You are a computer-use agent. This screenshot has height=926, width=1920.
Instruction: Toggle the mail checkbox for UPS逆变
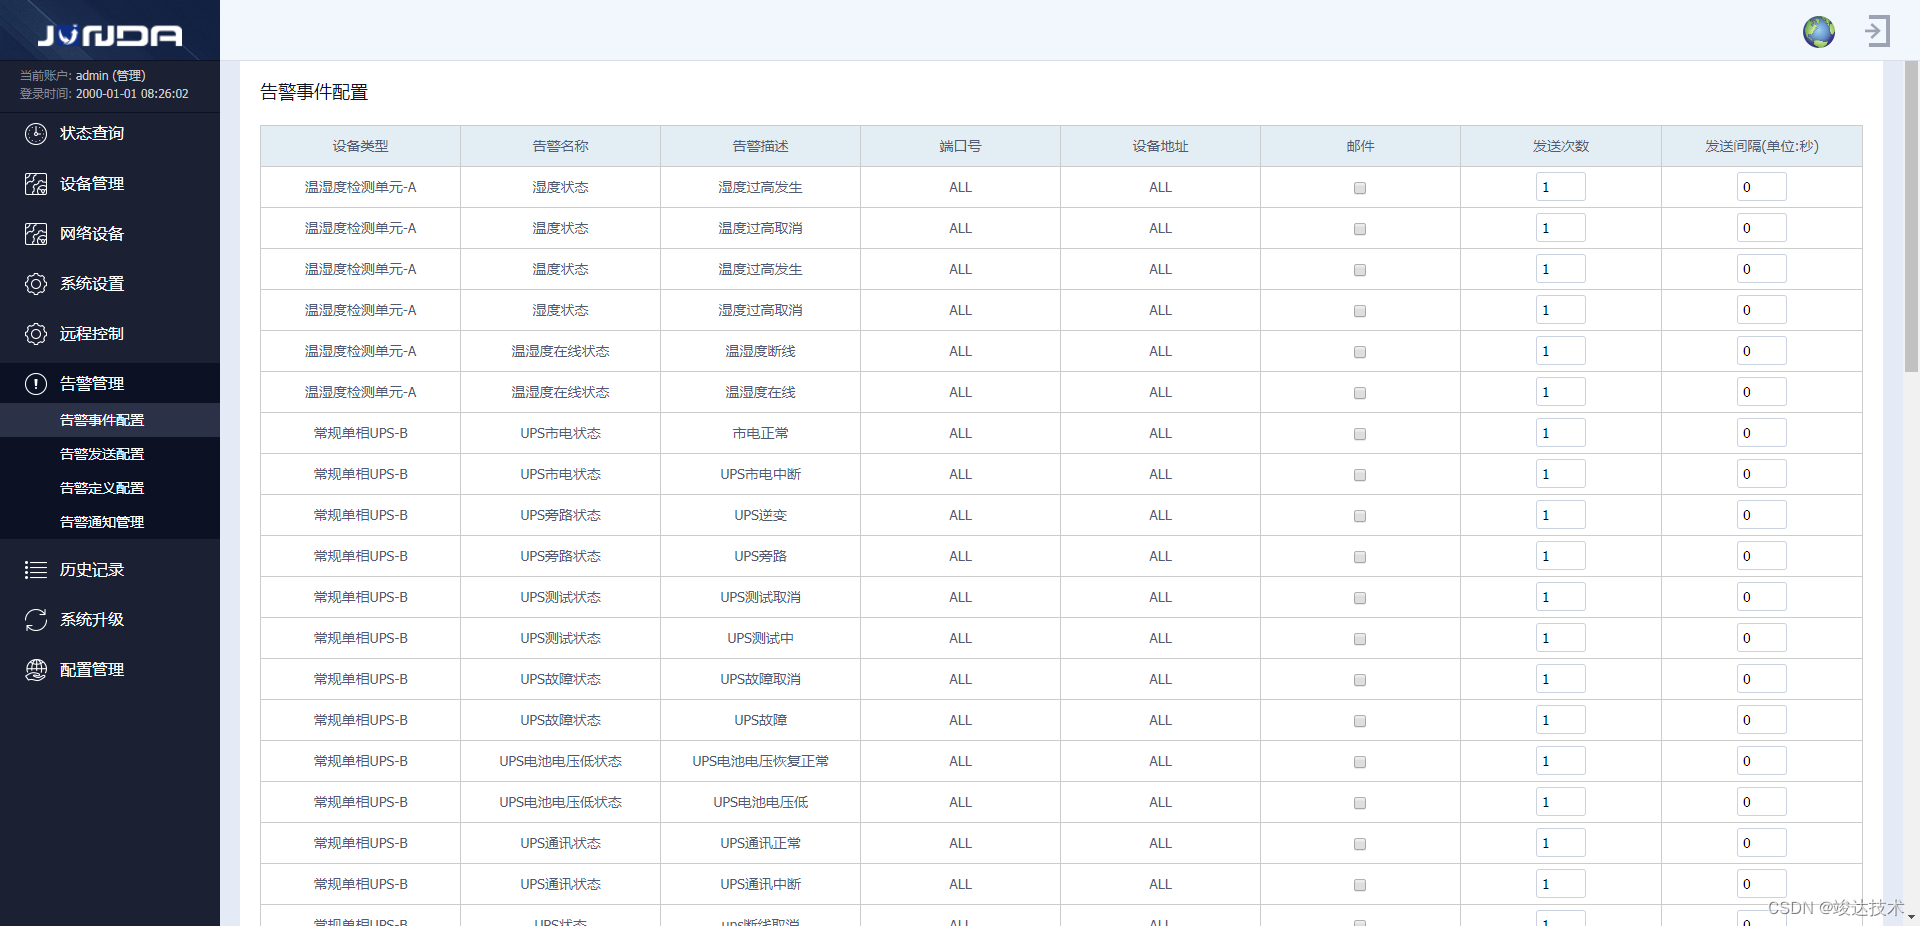(x=1360, y=516)
